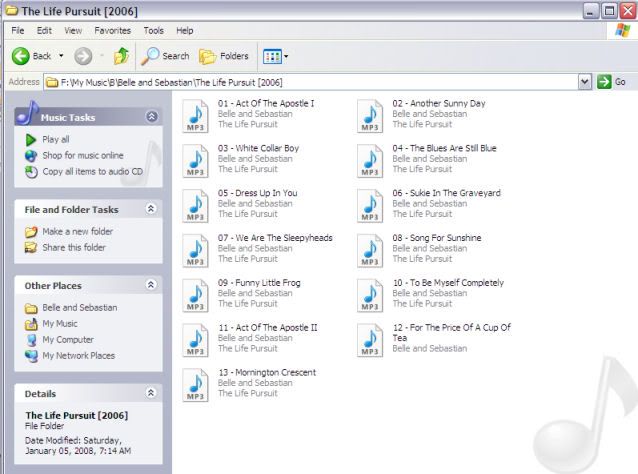The image size is (638, 474).
Task: Click Copy all items to audio CD
Action: pos(93,172)
